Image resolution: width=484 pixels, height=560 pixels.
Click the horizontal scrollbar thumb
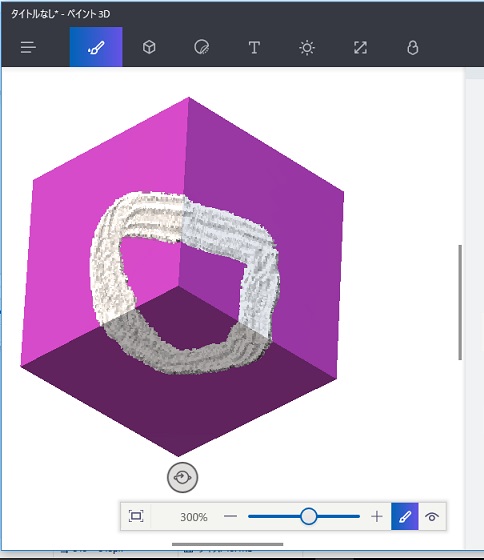click(228, 544)
